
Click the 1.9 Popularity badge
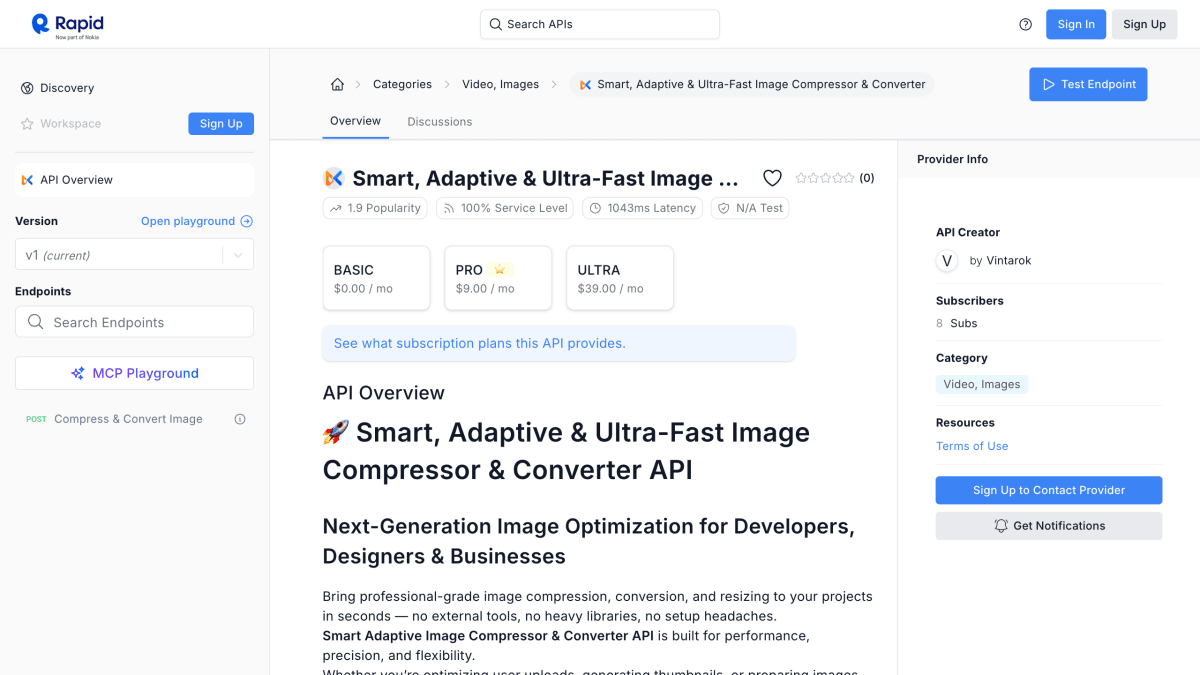click(x=375, y=208)
